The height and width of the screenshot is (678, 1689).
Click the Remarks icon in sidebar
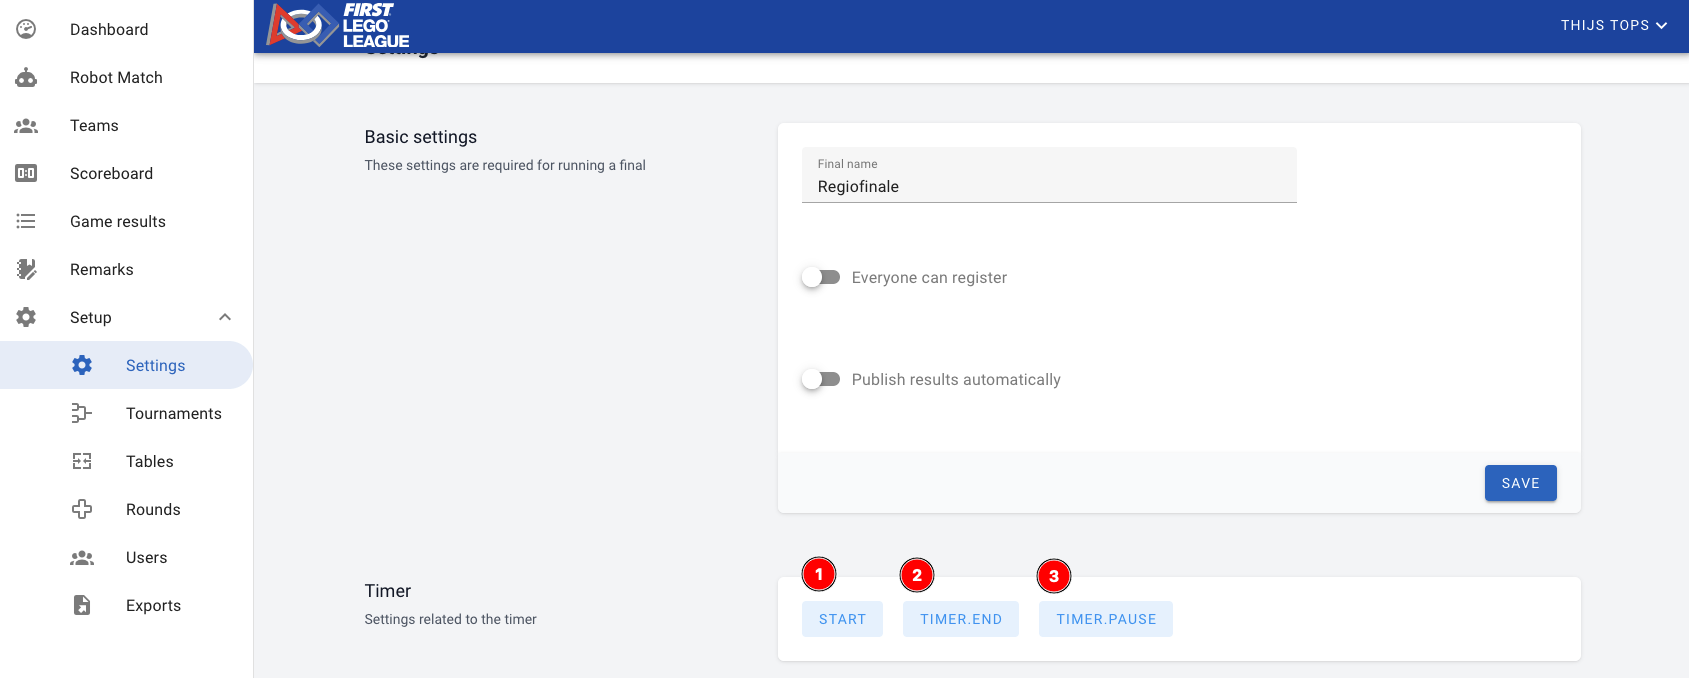[26, 270]
